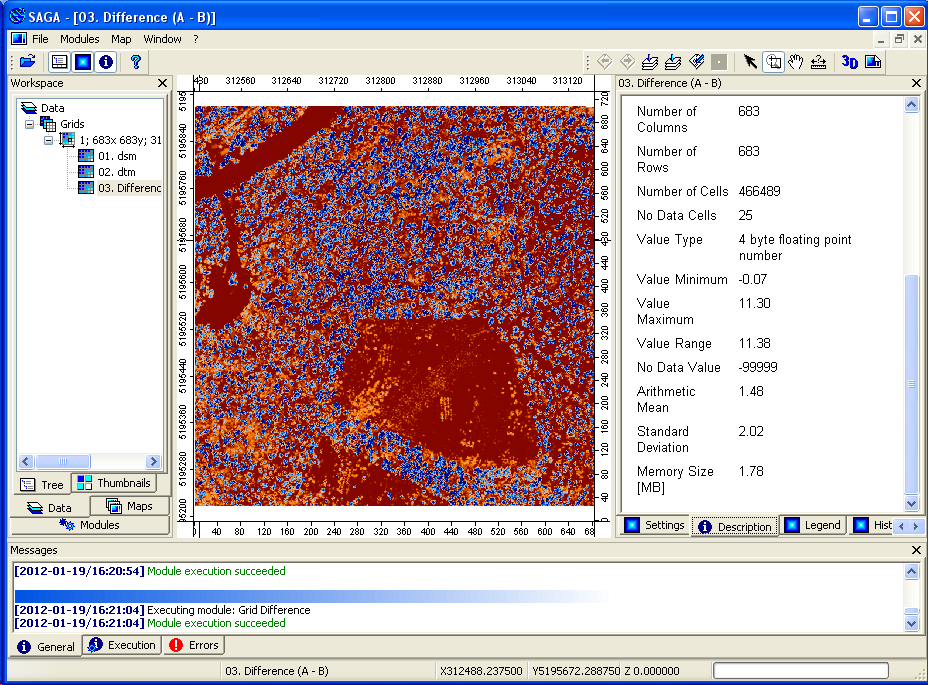
Task: Select the Action arrow tool
Action: tap(751, 61)
